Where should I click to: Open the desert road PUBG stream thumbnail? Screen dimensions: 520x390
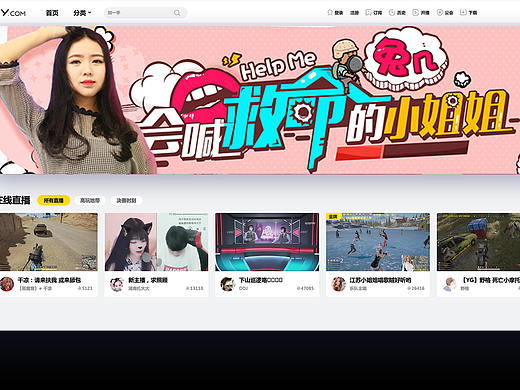49,242
